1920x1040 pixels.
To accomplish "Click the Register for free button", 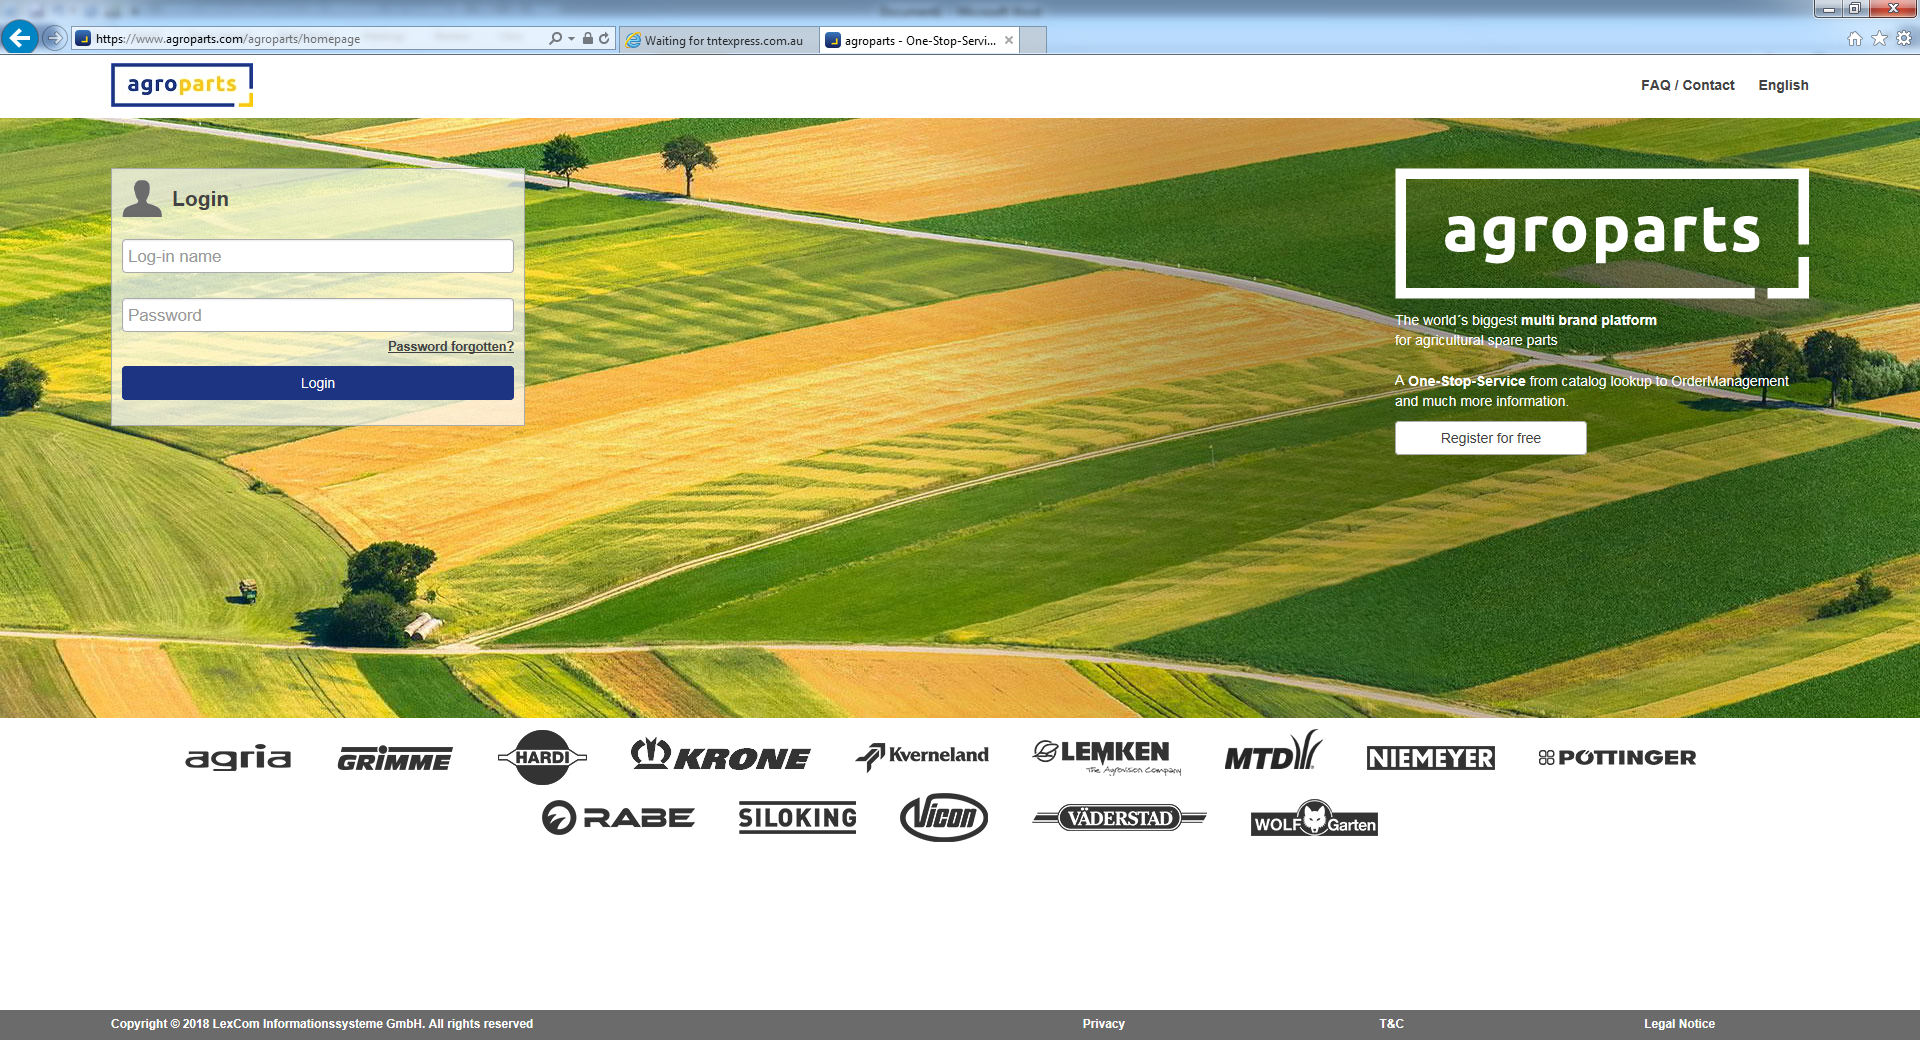I will click(x=1491, y=438).
